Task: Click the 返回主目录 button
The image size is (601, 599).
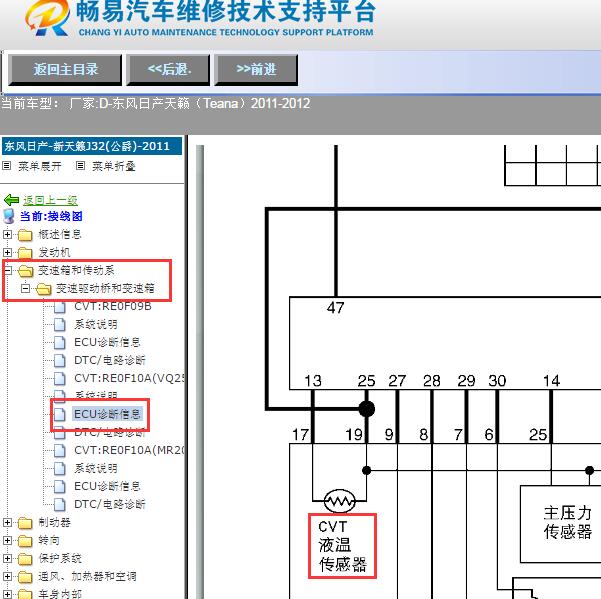Action: click(x=65, y=70)
